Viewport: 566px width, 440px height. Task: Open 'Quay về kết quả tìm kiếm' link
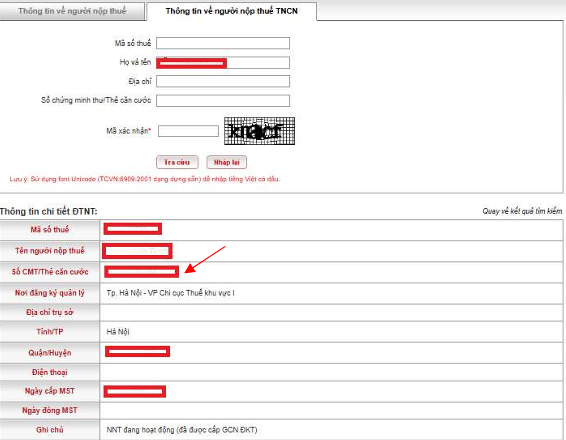522,211
